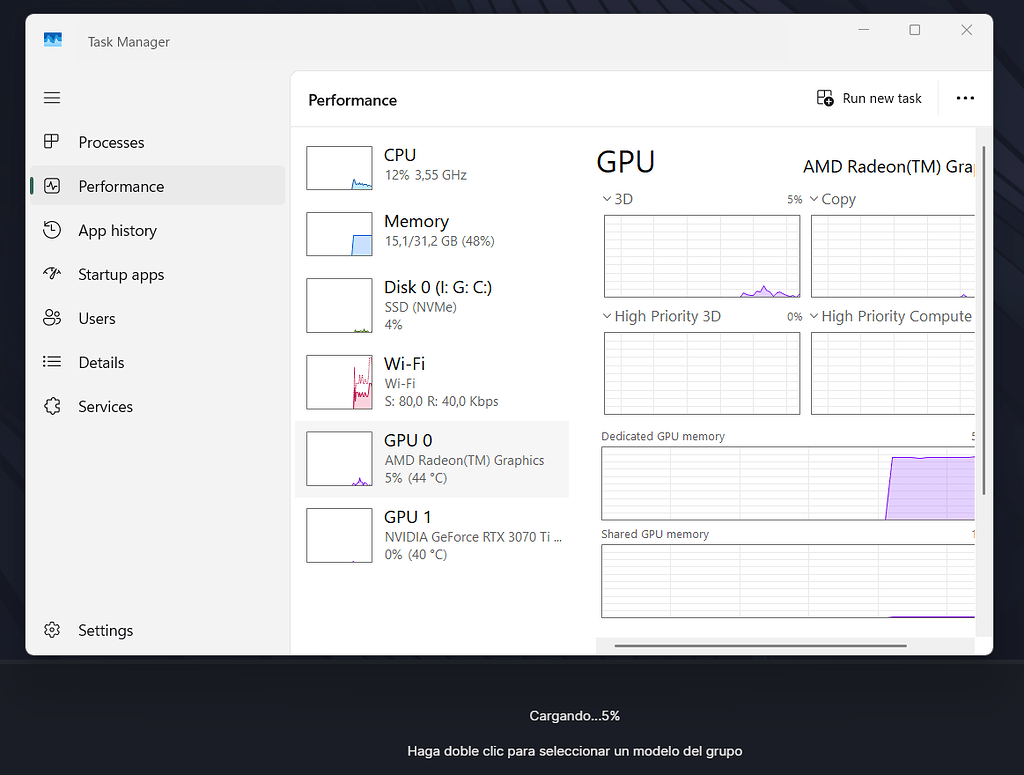1024x775 pixels.
Task: Open the Services page
Action: pos(157,407)
